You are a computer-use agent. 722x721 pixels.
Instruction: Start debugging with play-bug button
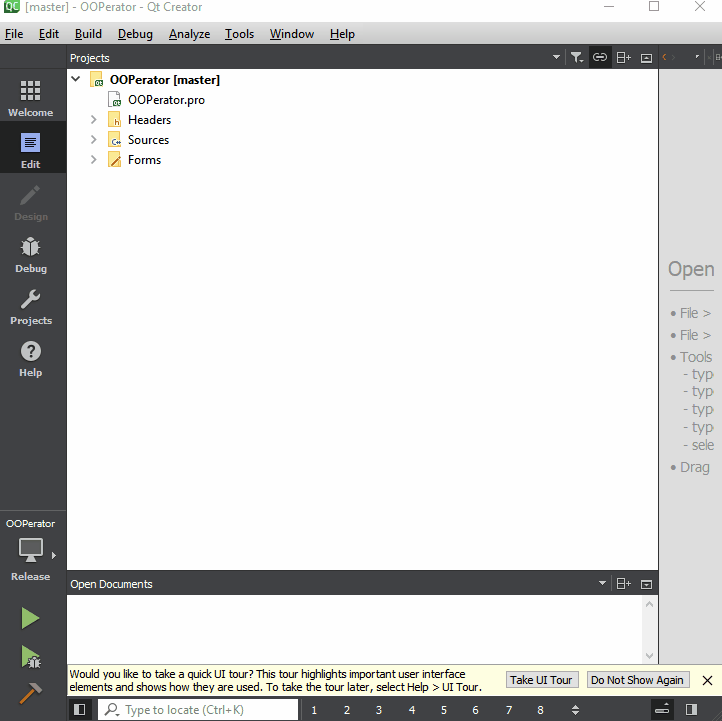point(30,656)
